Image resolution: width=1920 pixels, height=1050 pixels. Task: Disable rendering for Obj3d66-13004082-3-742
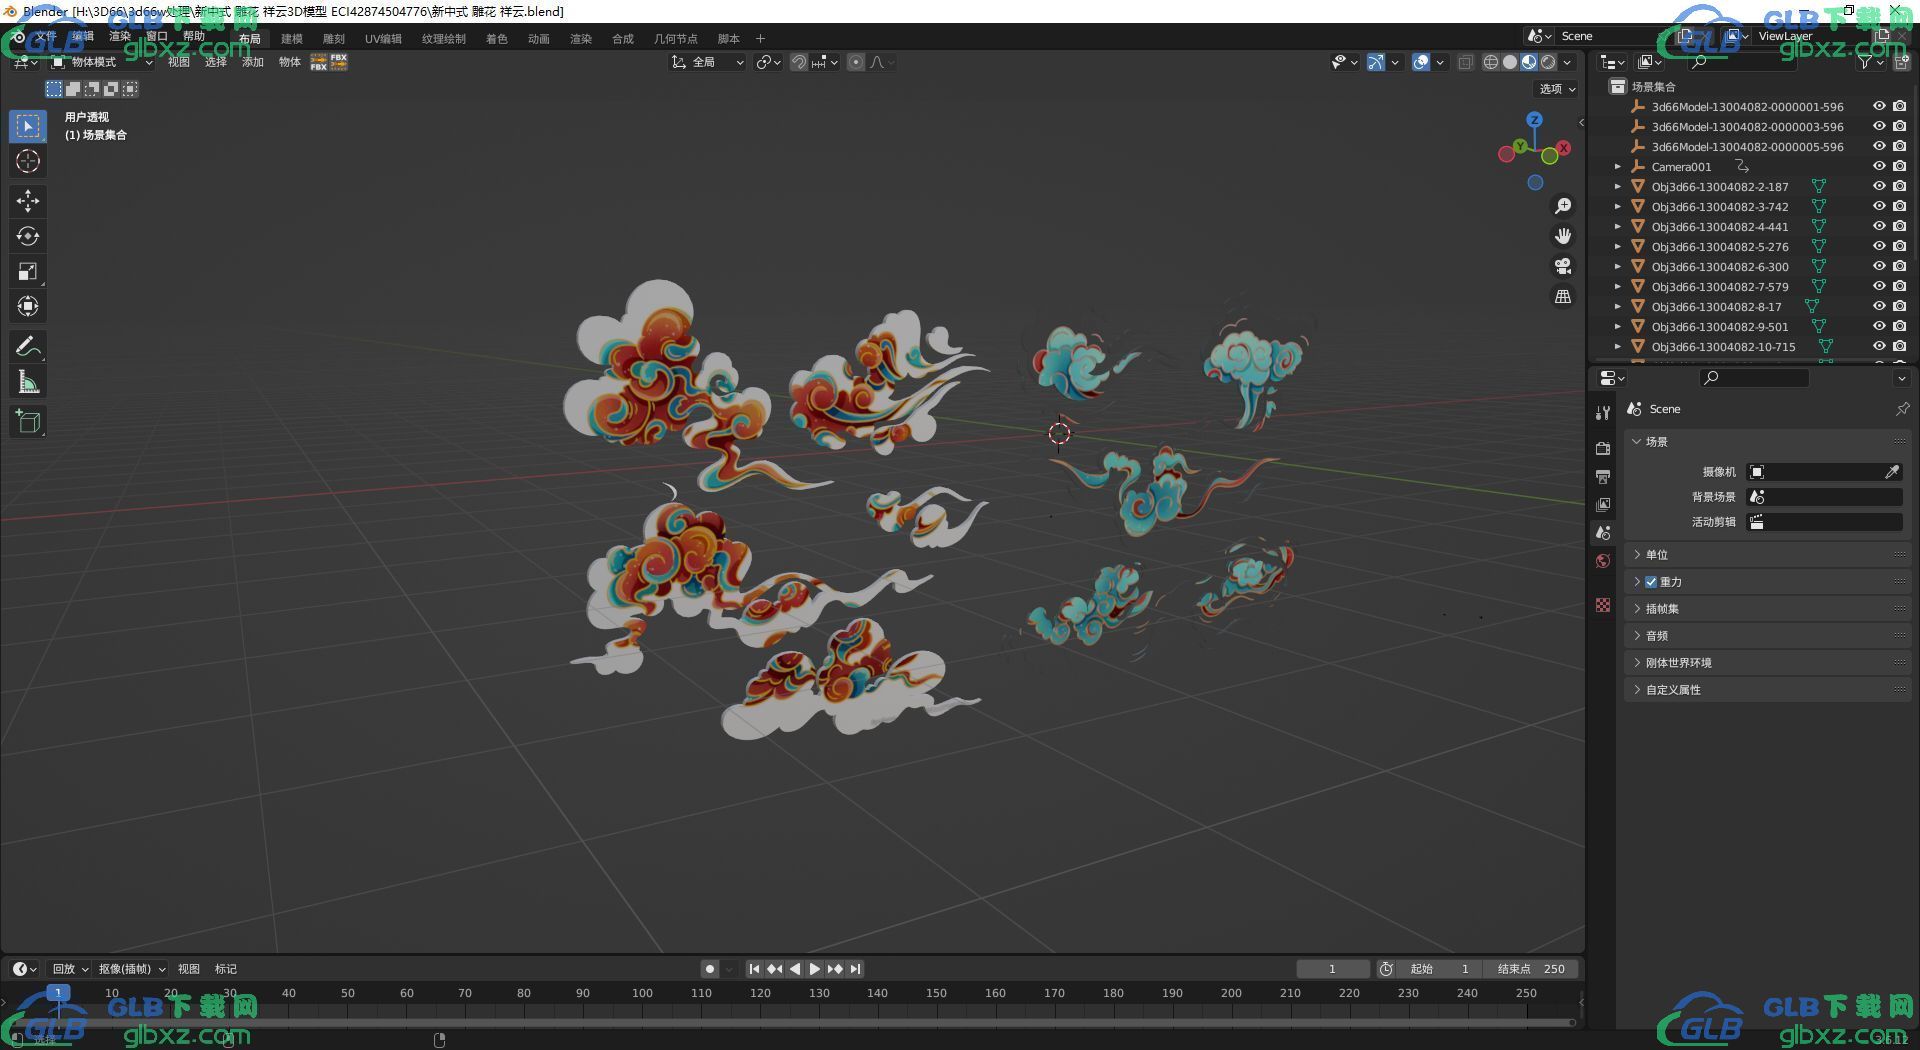pyautogui.click(x=1900, y=206)
